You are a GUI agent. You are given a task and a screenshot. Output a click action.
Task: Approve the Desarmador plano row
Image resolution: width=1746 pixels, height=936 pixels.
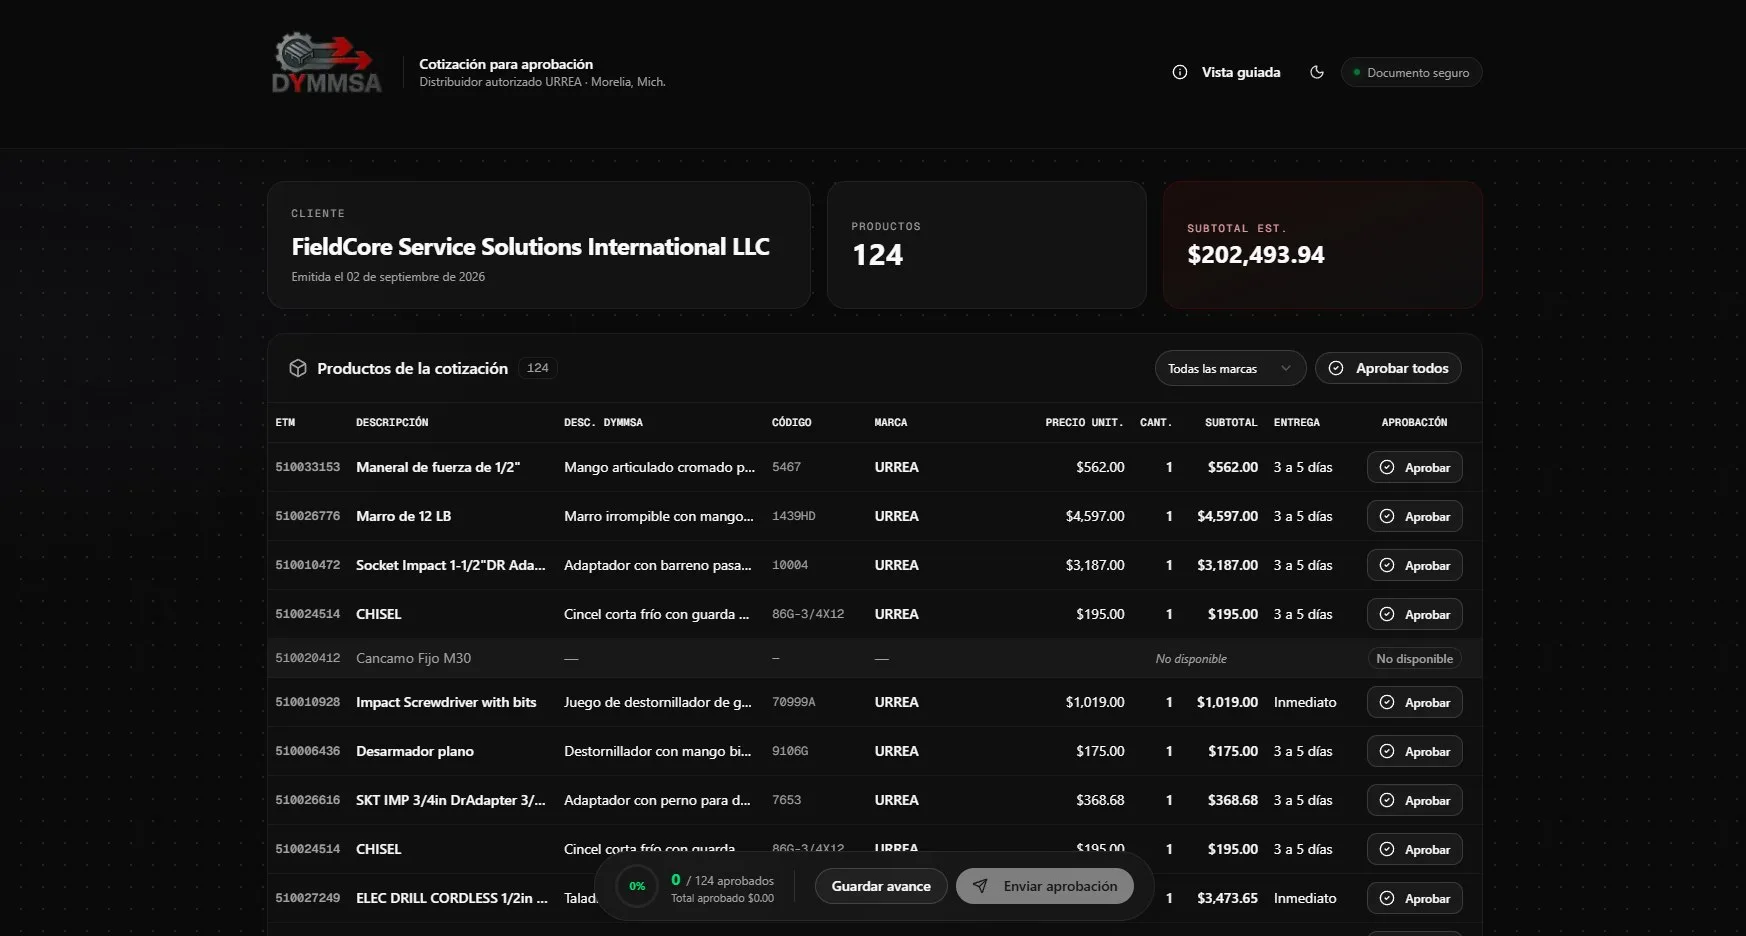click(x=1414, y=751)
